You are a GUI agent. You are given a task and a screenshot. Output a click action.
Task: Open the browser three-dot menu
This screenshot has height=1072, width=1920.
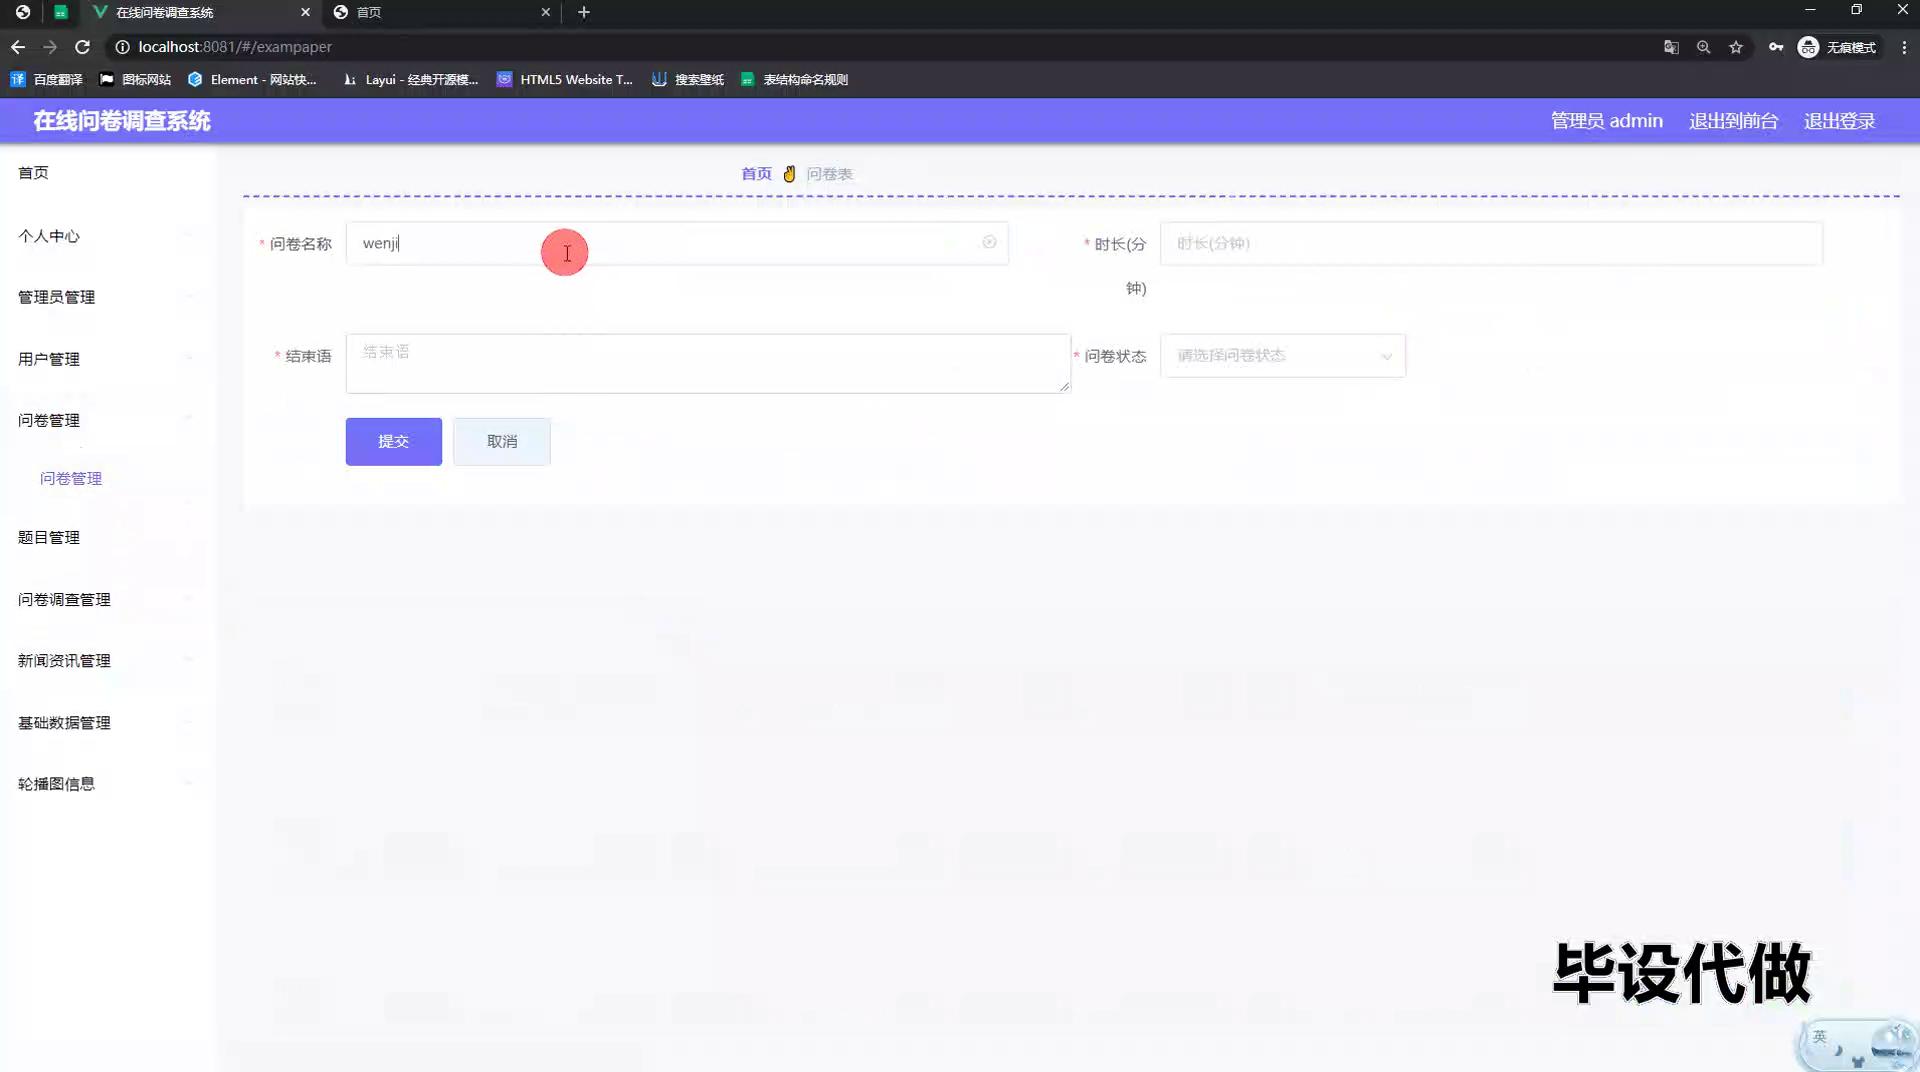[1904, 47]
